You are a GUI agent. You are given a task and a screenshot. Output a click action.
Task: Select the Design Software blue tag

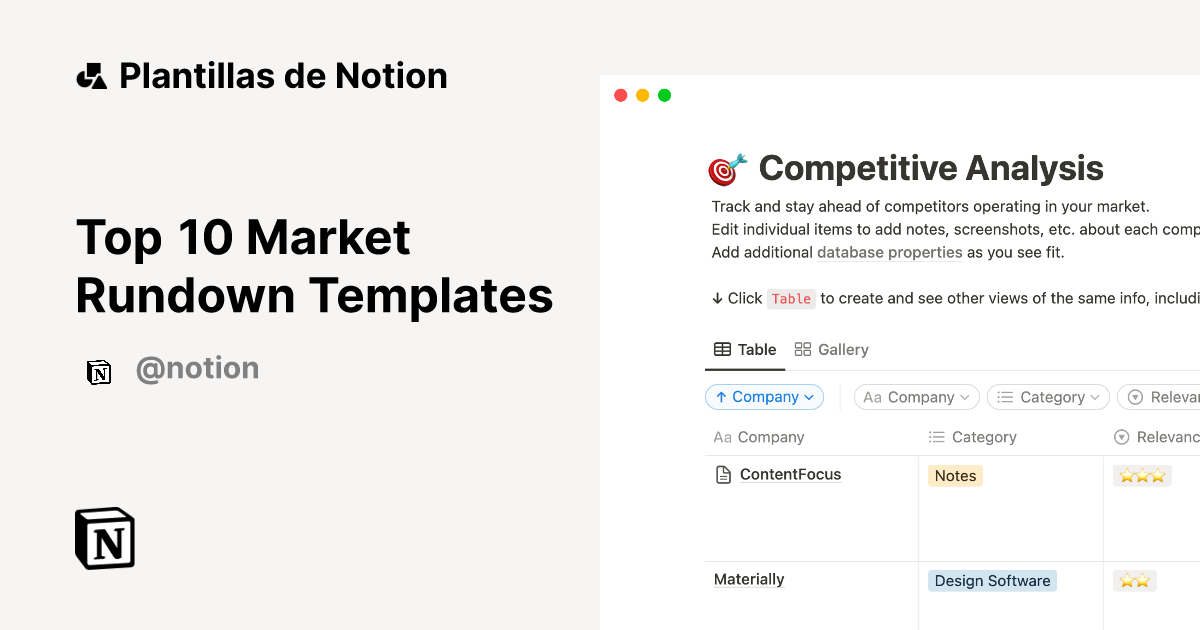[992, 580]
